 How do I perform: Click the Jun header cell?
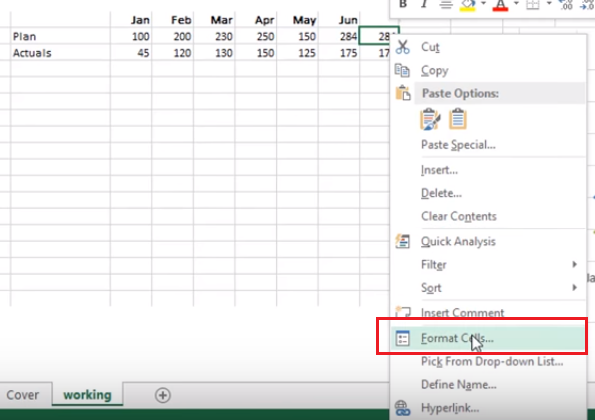pyautogui.click(x=339, y=20)
